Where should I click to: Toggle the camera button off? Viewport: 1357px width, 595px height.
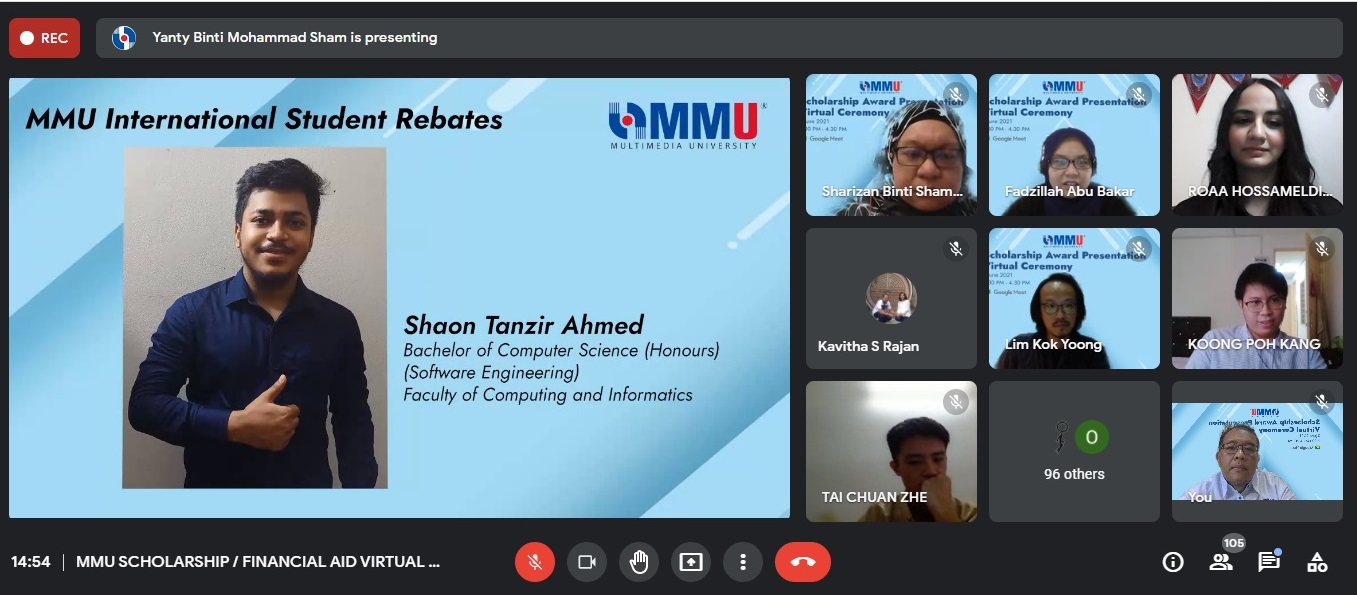587,562
